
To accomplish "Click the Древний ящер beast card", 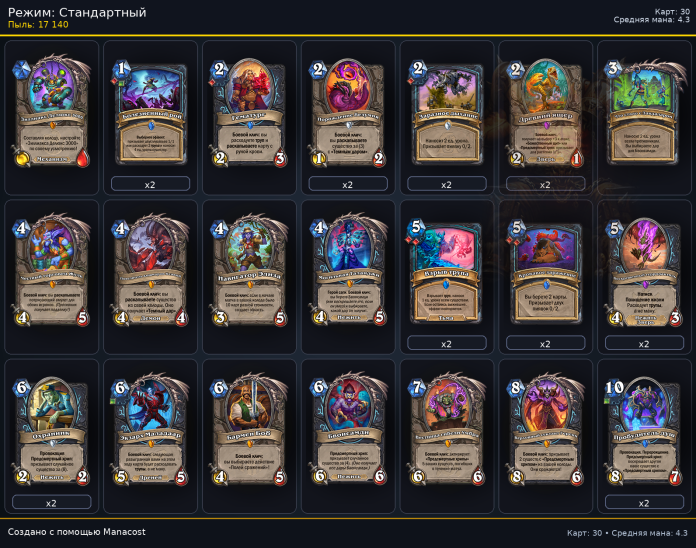I will point(545,113).
